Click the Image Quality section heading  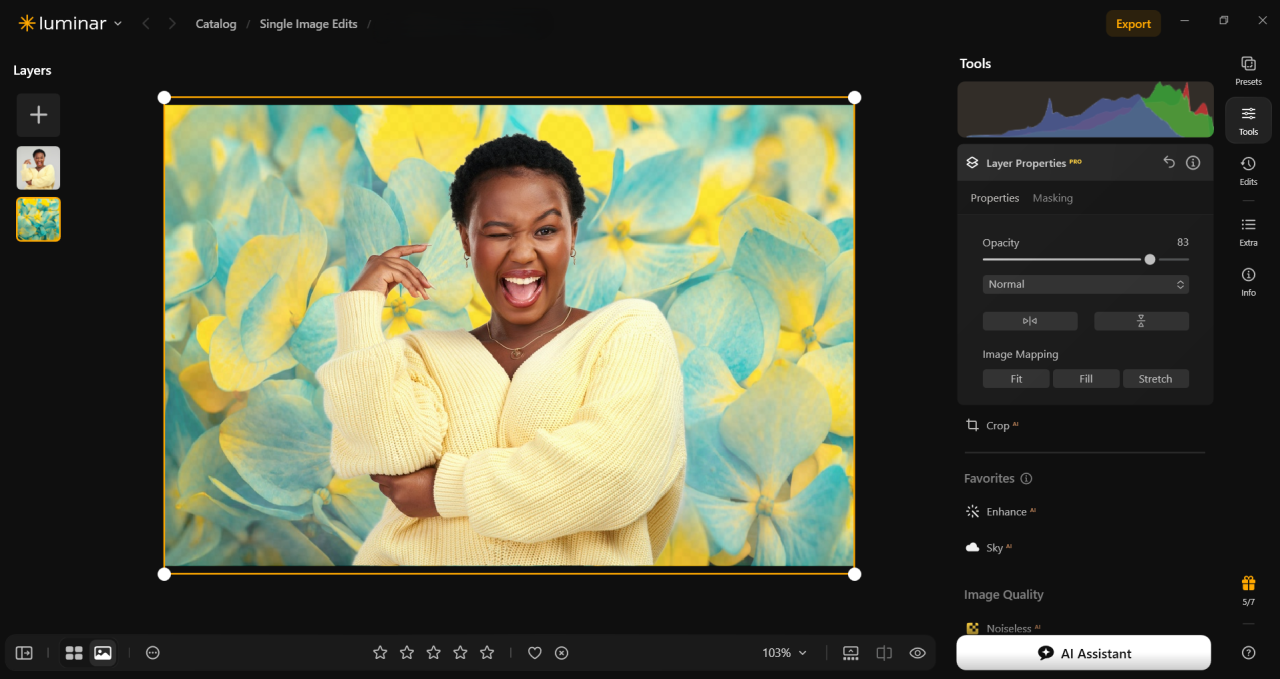(1003, 594)
